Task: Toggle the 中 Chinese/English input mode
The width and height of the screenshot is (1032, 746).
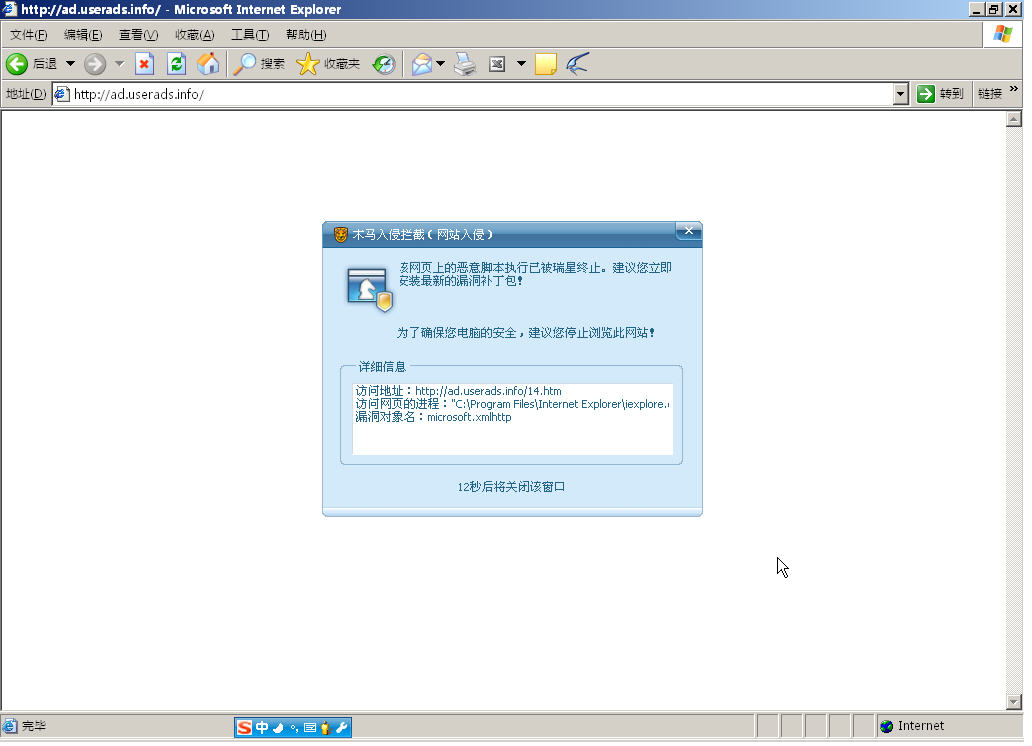Action: [262, 728]
